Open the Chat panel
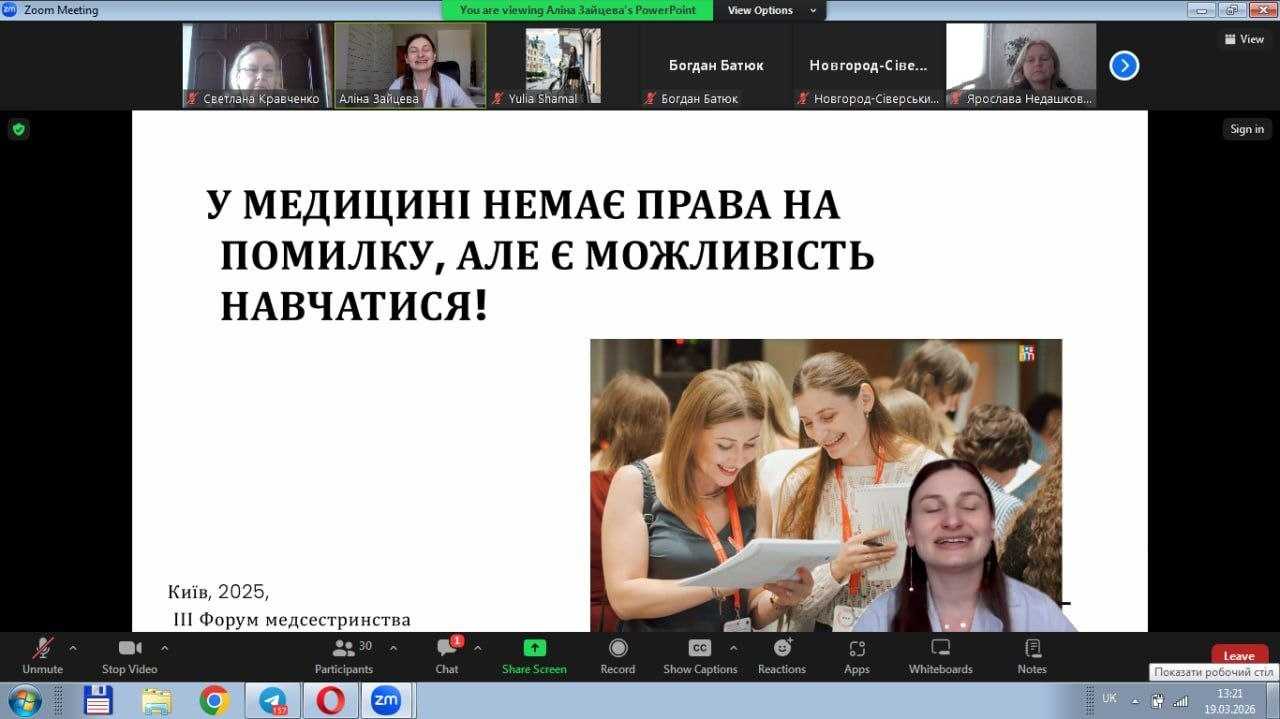 click(x=447, y=649)
